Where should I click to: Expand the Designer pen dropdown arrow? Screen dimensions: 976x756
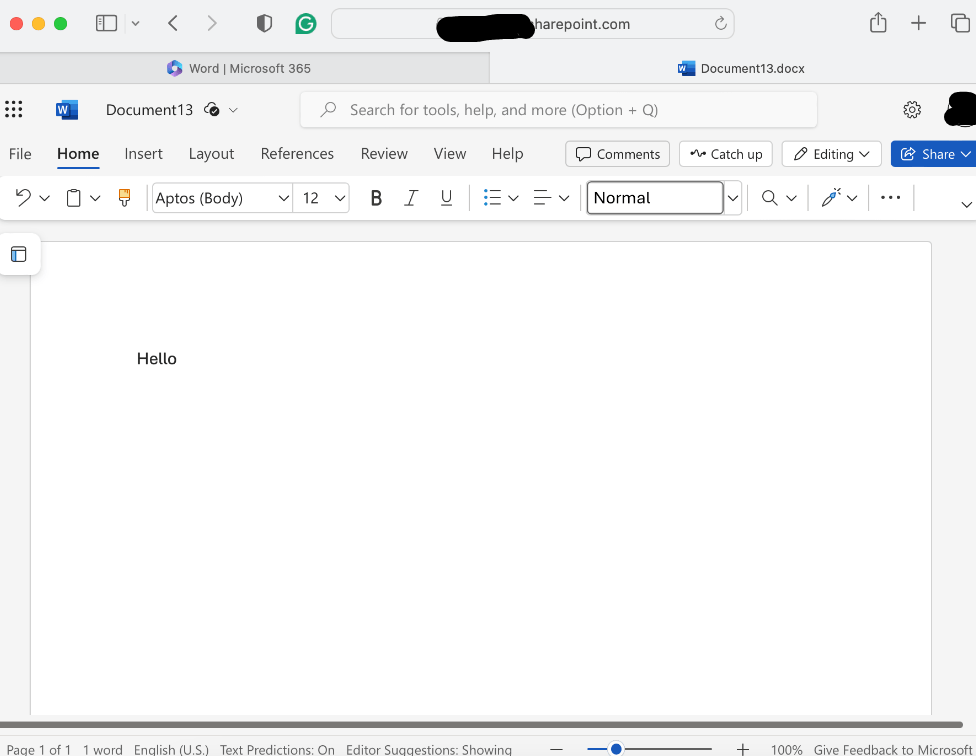pos(852,198)
